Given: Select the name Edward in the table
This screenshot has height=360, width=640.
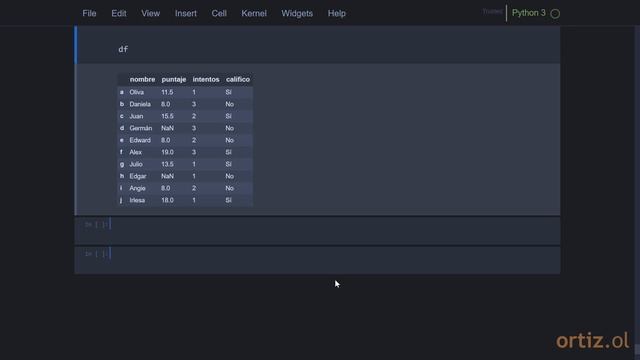Looking at the screenshot, I should pyautogui.click(x=140, y=140).
